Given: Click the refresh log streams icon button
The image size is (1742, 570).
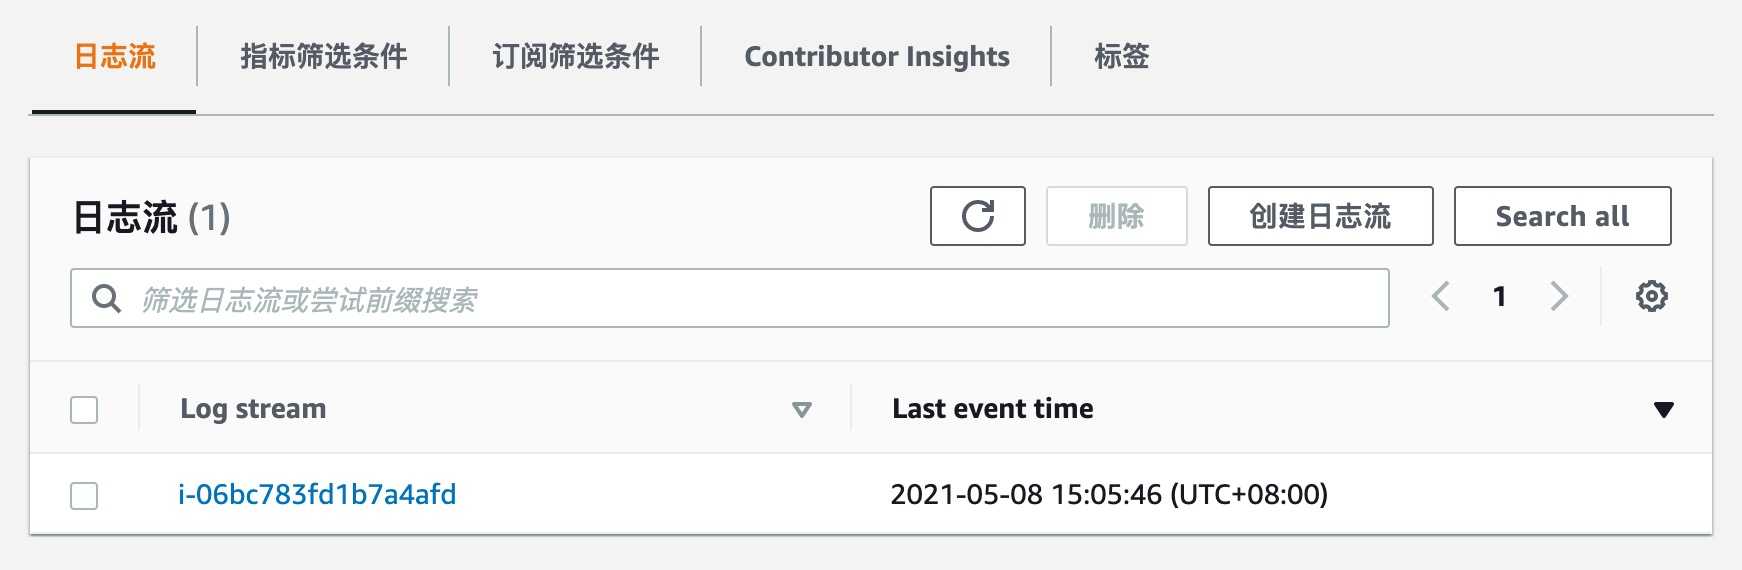Looking at the screenshot, I should click(977, 216).
